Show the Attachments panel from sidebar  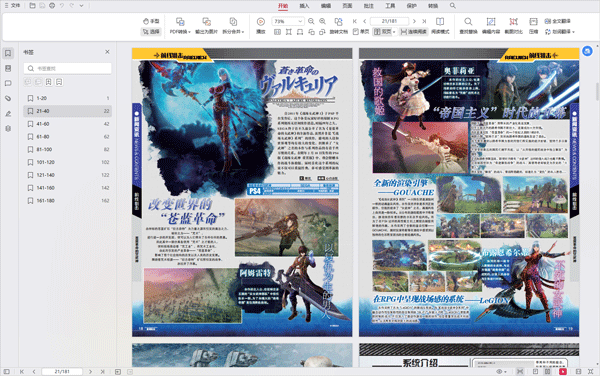click(8, 98)
